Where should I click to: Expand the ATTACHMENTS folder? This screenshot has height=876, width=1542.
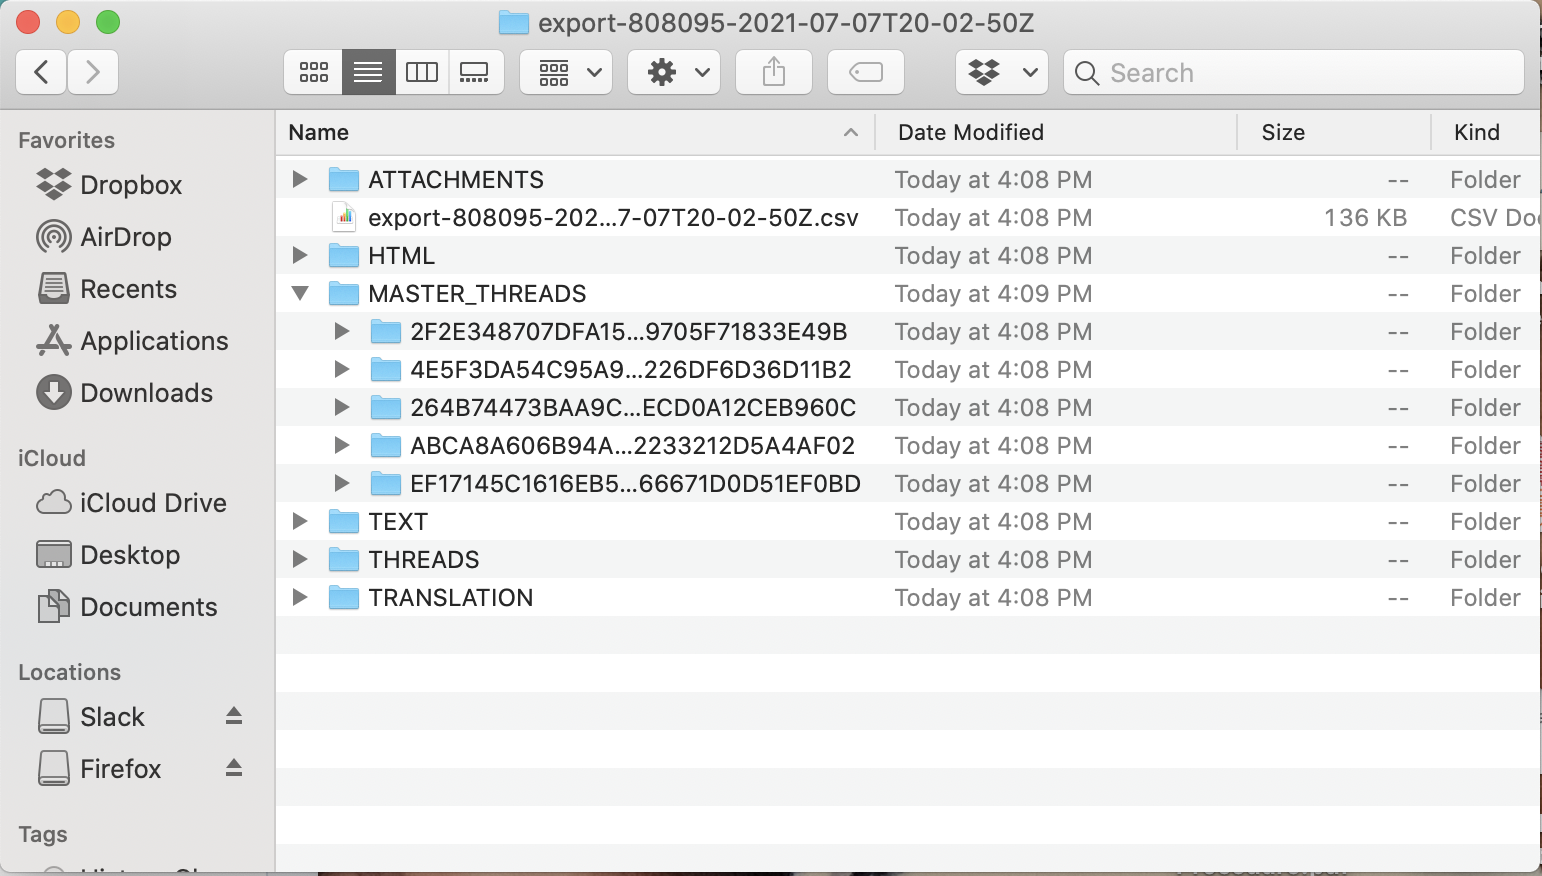click(x=299, y=179)
